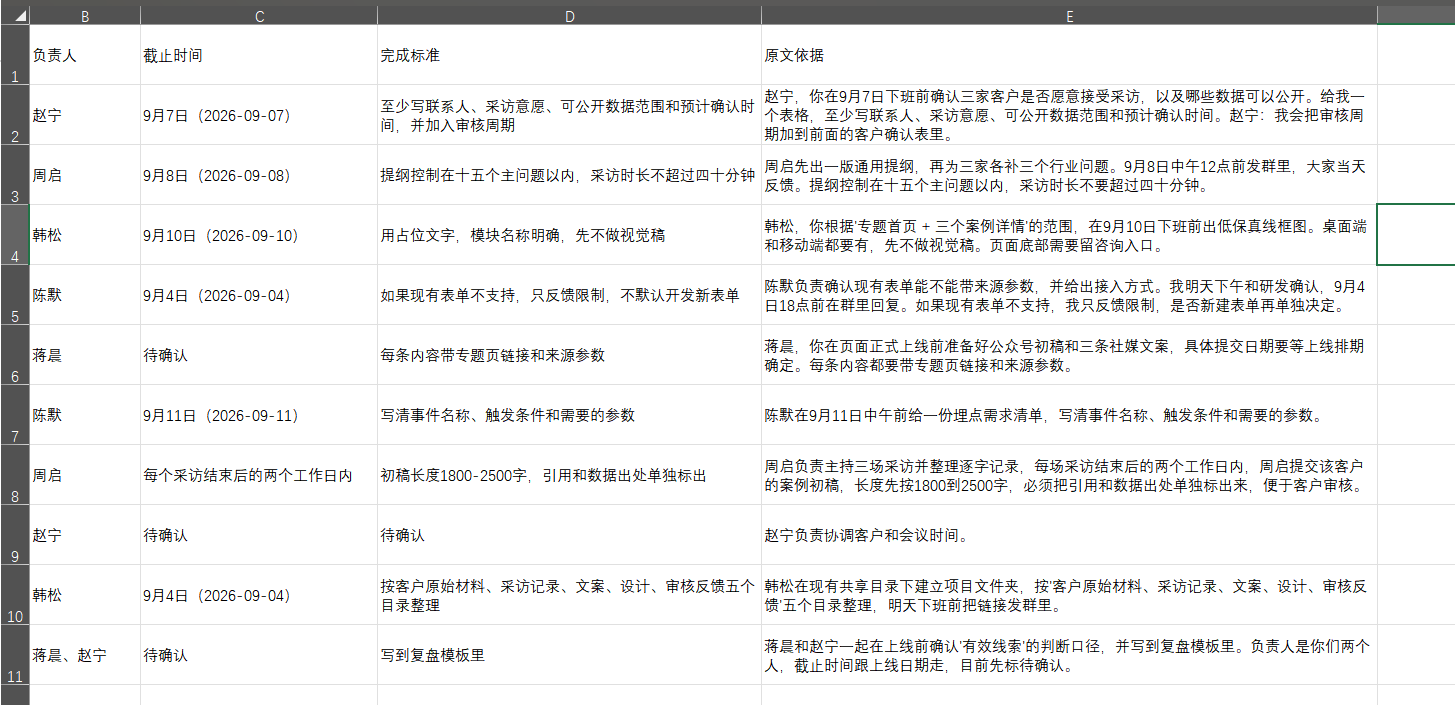
Task: Select source text cell starting 韩松，你根据
Action: click(x=1069, y=235)
